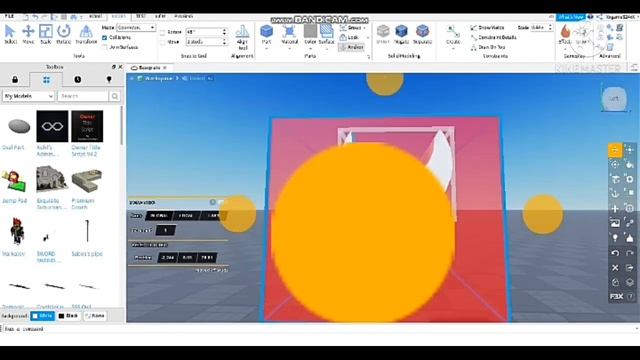
Task: Switch to the TEST ribbon tab
Action: tap(141, 16)
